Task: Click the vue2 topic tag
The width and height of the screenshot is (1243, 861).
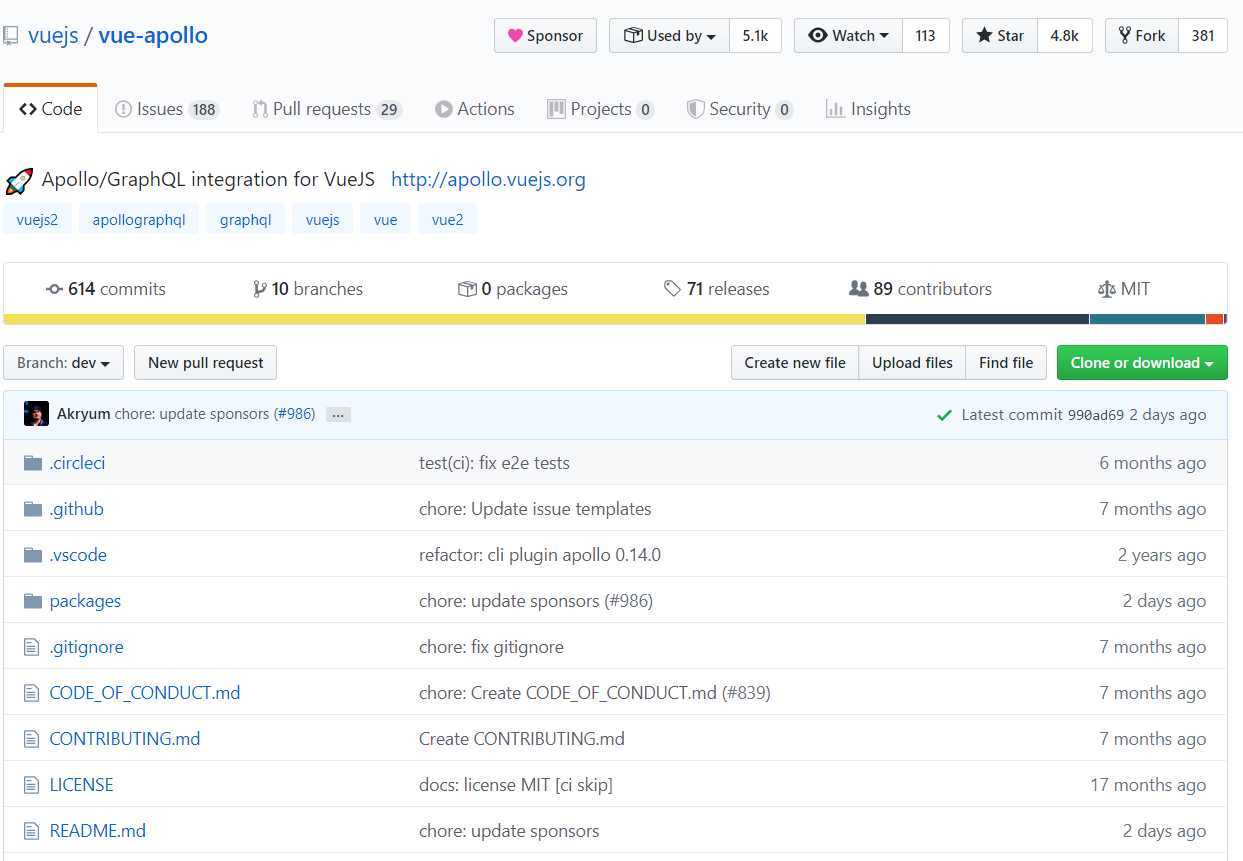Action: [x=447, y=220]
